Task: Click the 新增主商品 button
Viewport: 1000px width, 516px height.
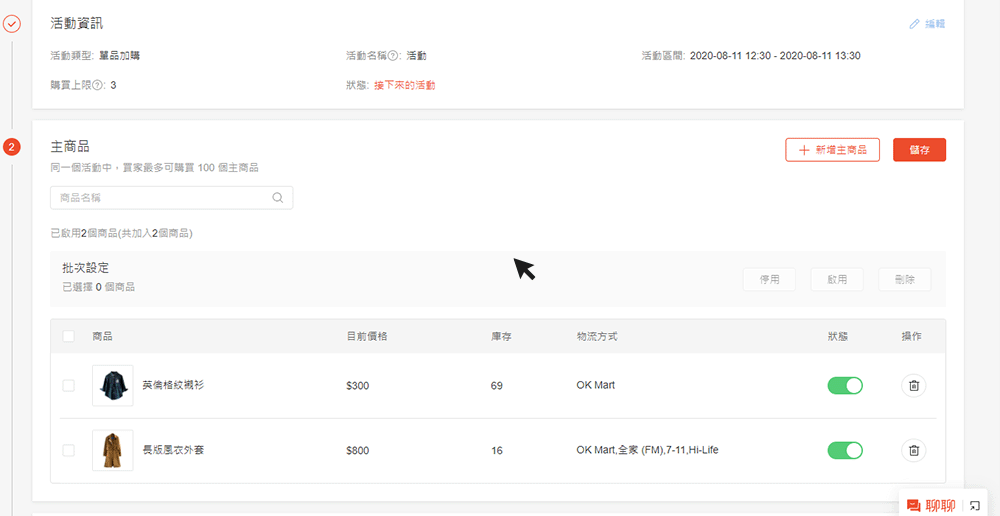Action: click(x=832, y=150)
